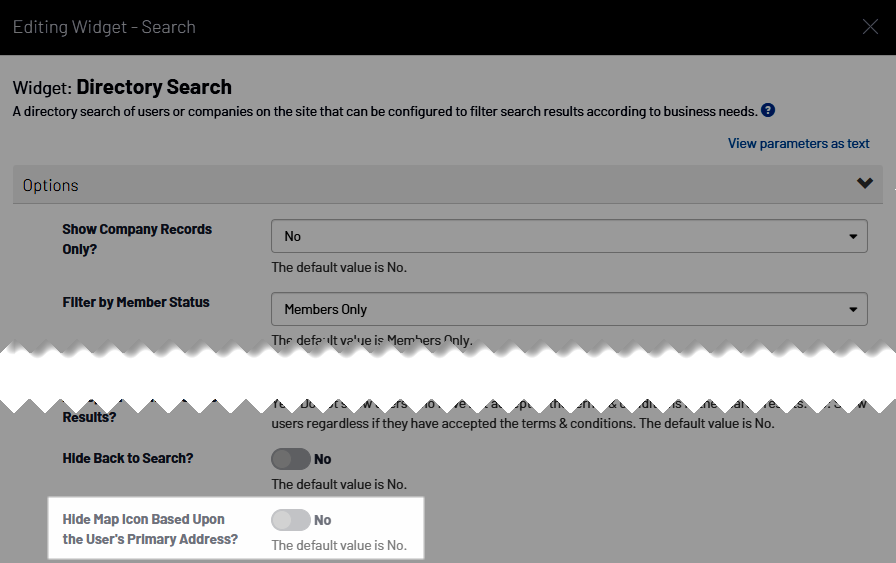Close the Editing Widget dialog

[870, 27]
